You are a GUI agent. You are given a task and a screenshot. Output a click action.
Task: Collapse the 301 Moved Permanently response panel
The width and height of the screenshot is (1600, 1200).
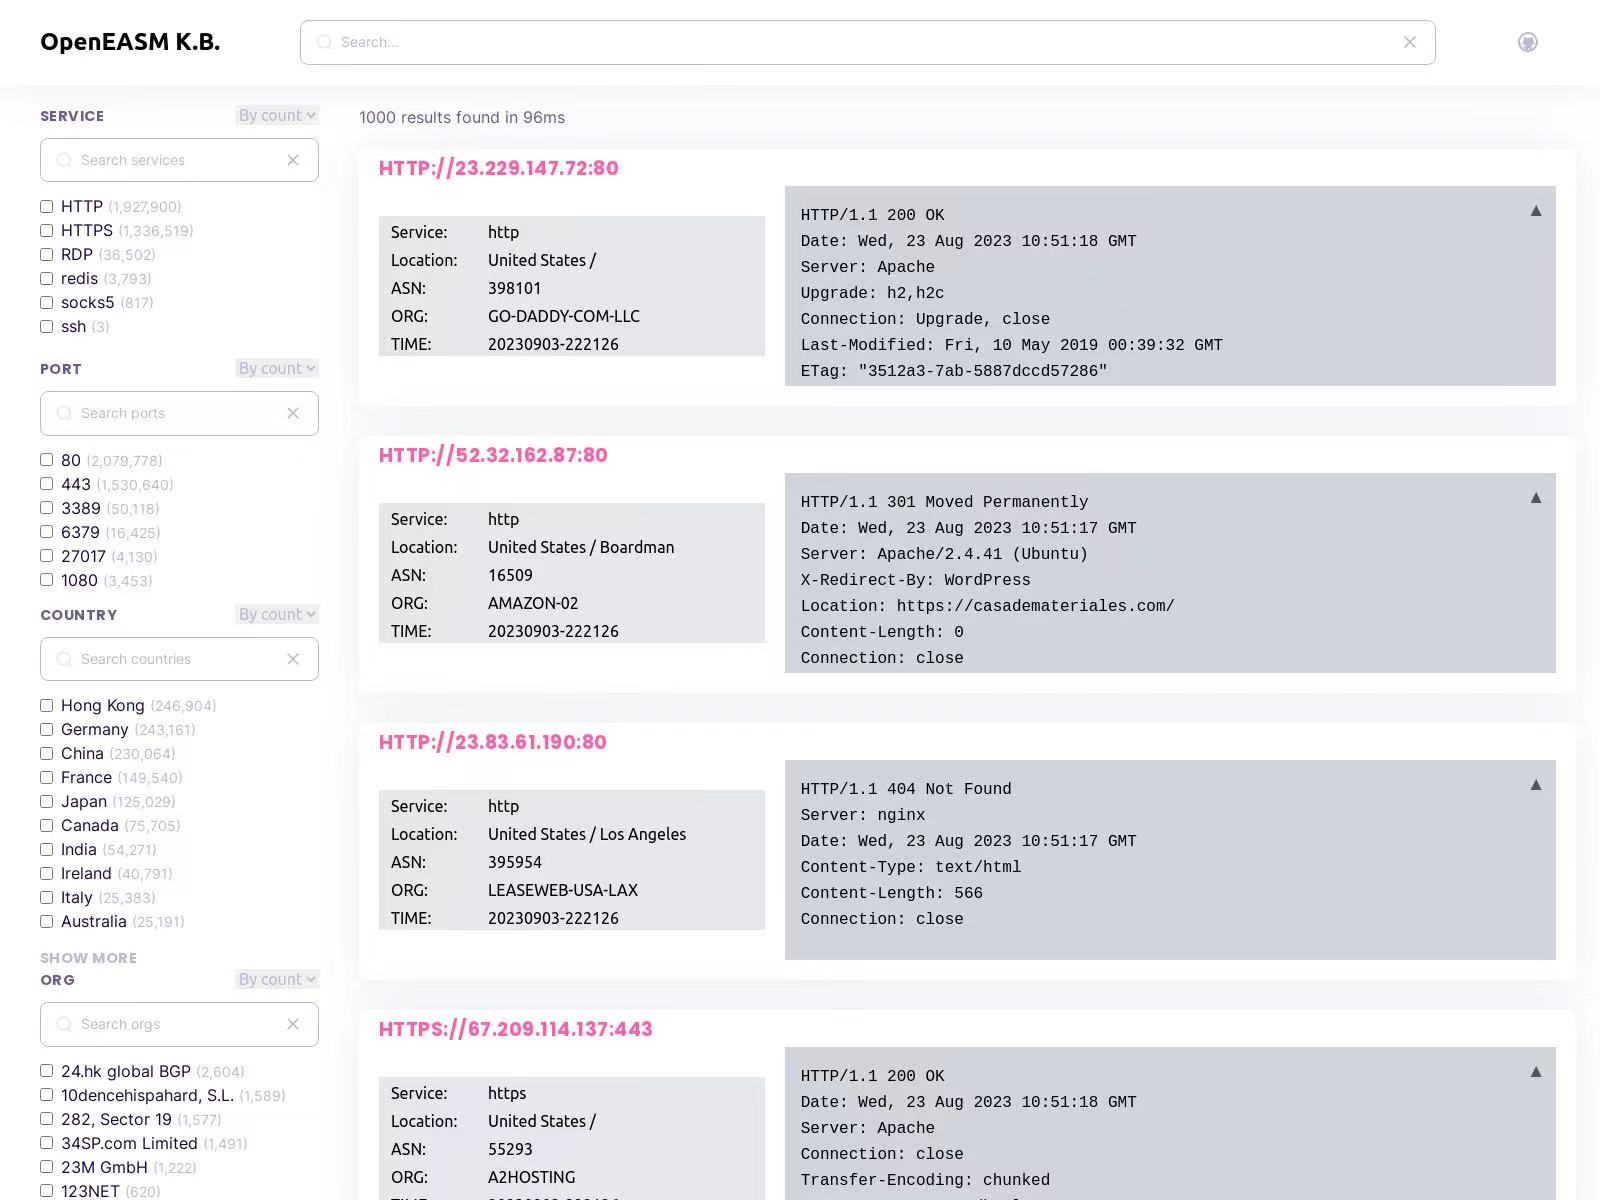click(1535, 496)
